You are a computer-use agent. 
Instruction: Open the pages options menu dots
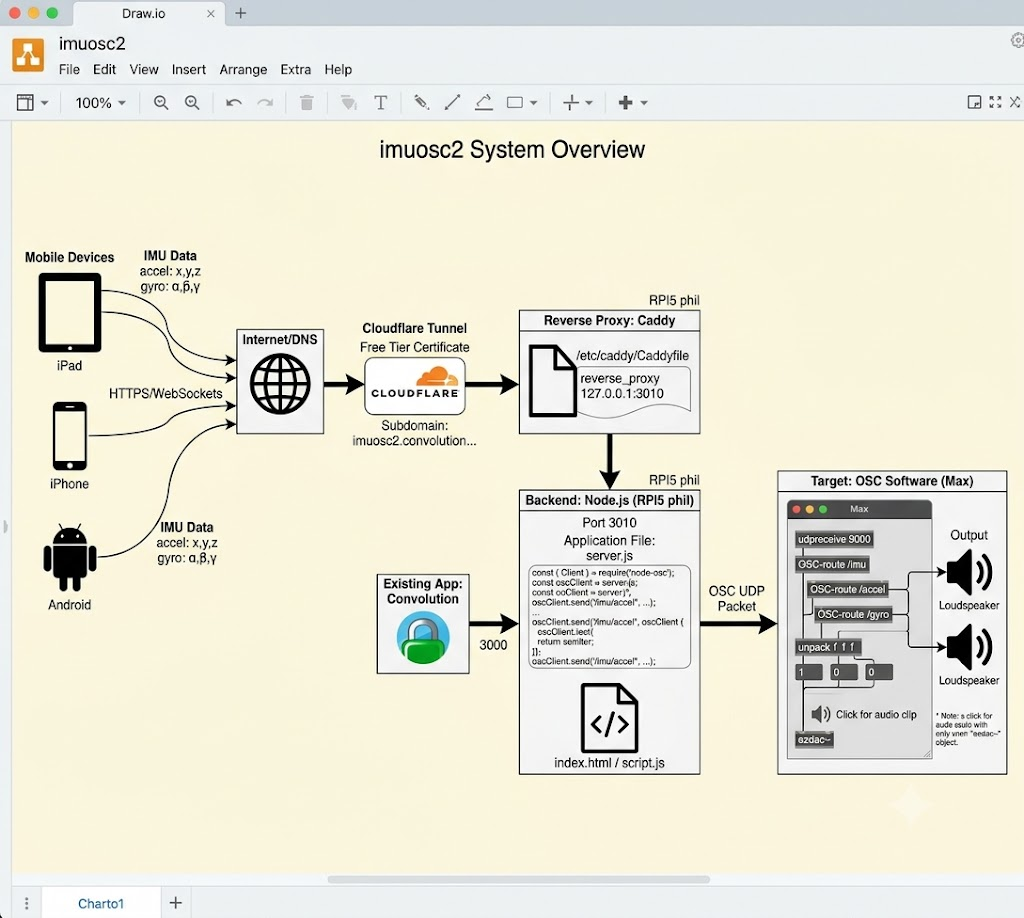click(26, 903)
